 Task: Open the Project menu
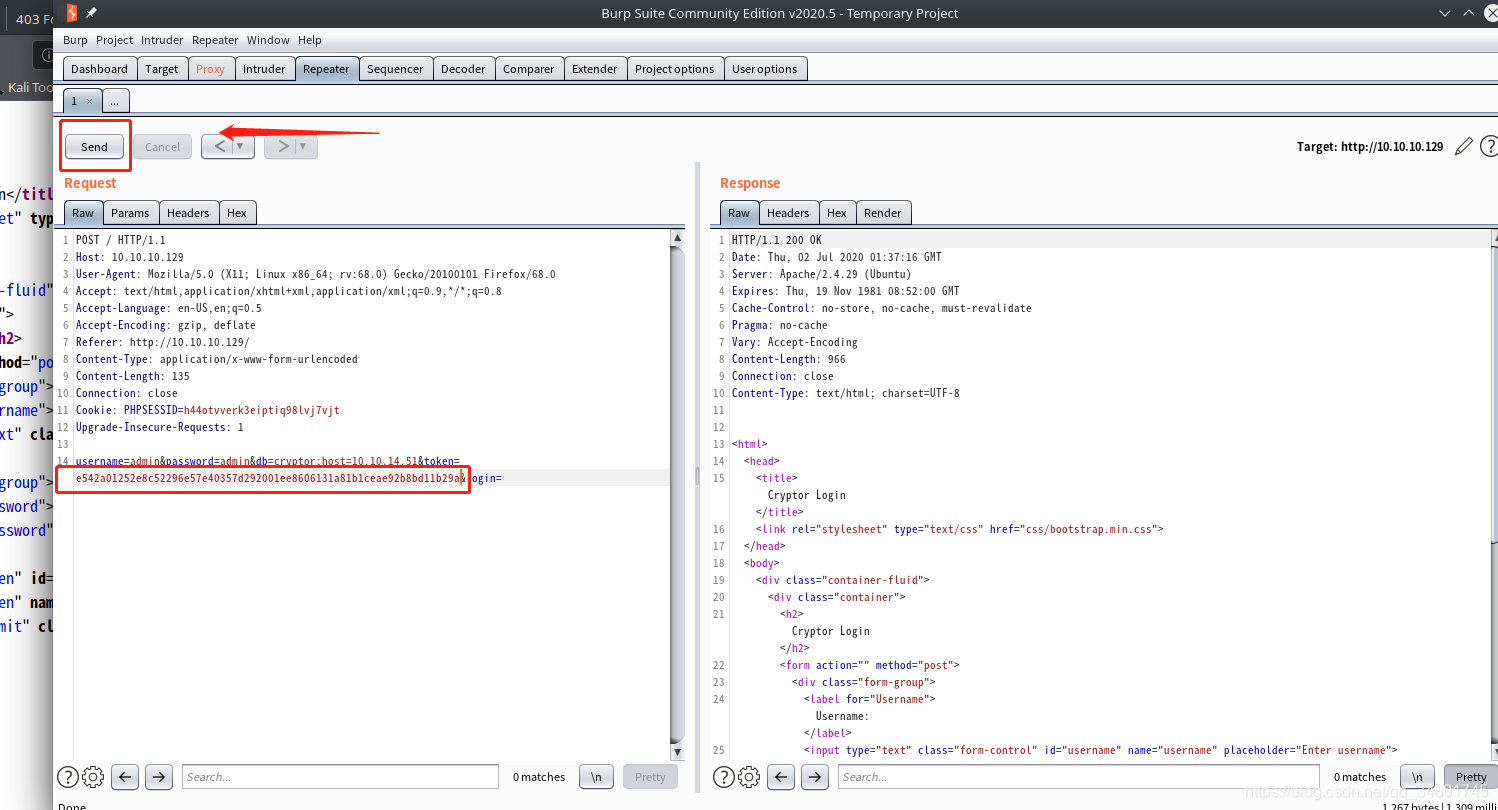pos(114,40)
